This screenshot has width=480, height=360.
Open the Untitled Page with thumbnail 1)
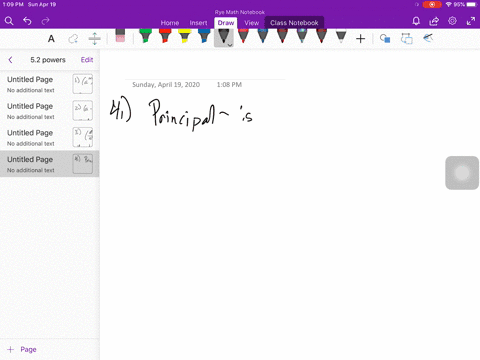tap(49, 84)
